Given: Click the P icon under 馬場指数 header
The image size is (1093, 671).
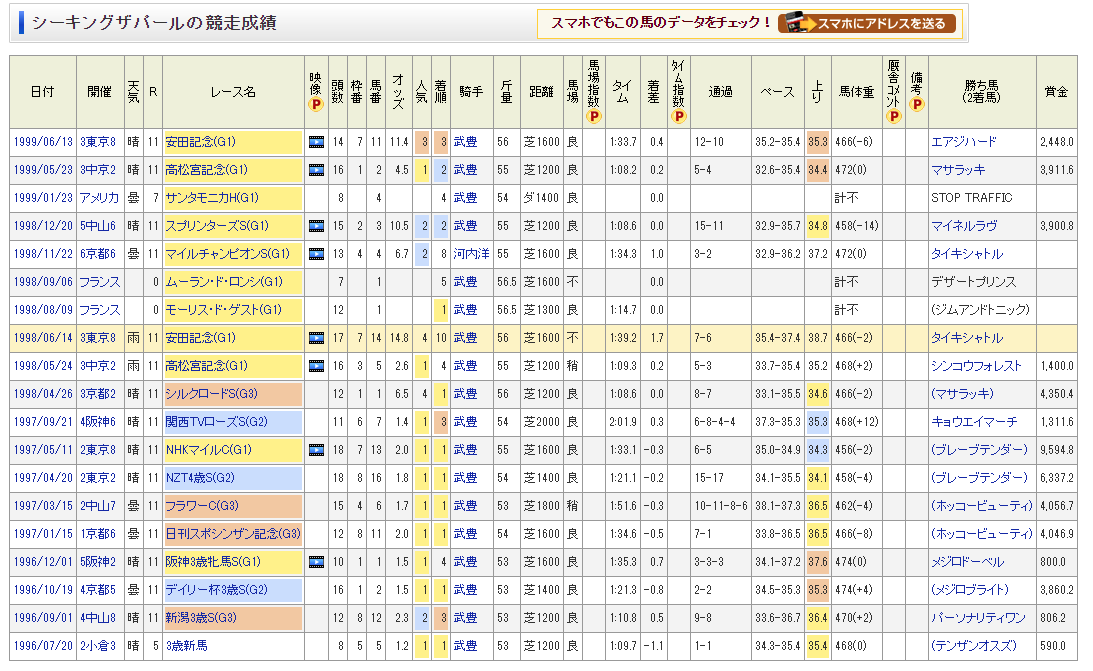Looking at the screenshot, I should pyautogui.click(x=593, y=116).
